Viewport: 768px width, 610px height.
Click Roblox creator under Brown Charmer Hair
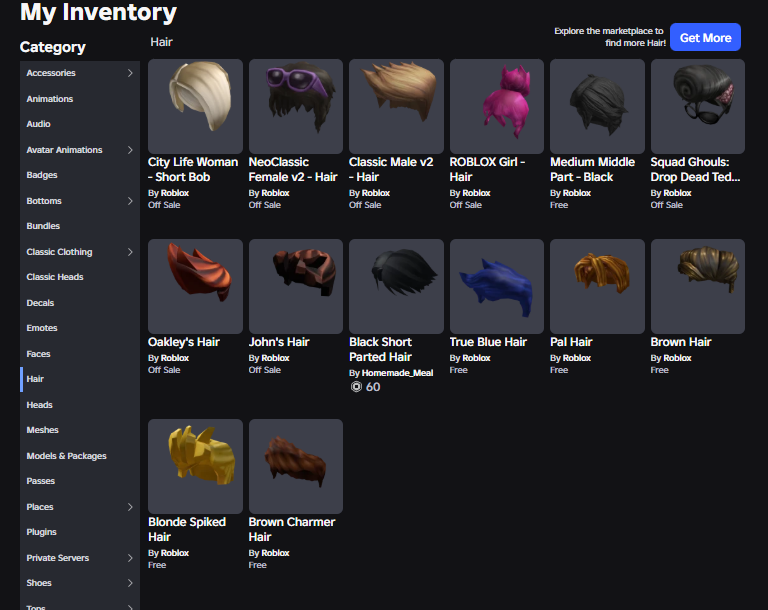pyautogui.click(x=275, y=553)
